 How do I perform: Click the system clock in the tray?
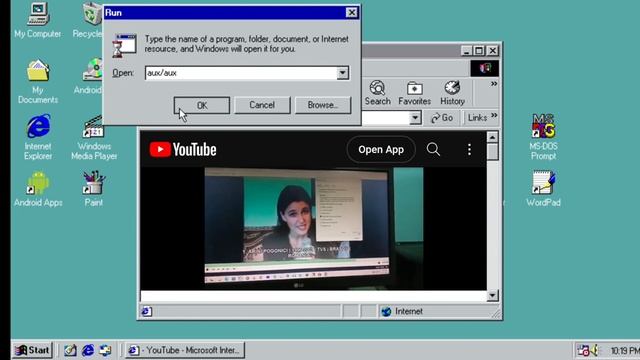(624, 351)
